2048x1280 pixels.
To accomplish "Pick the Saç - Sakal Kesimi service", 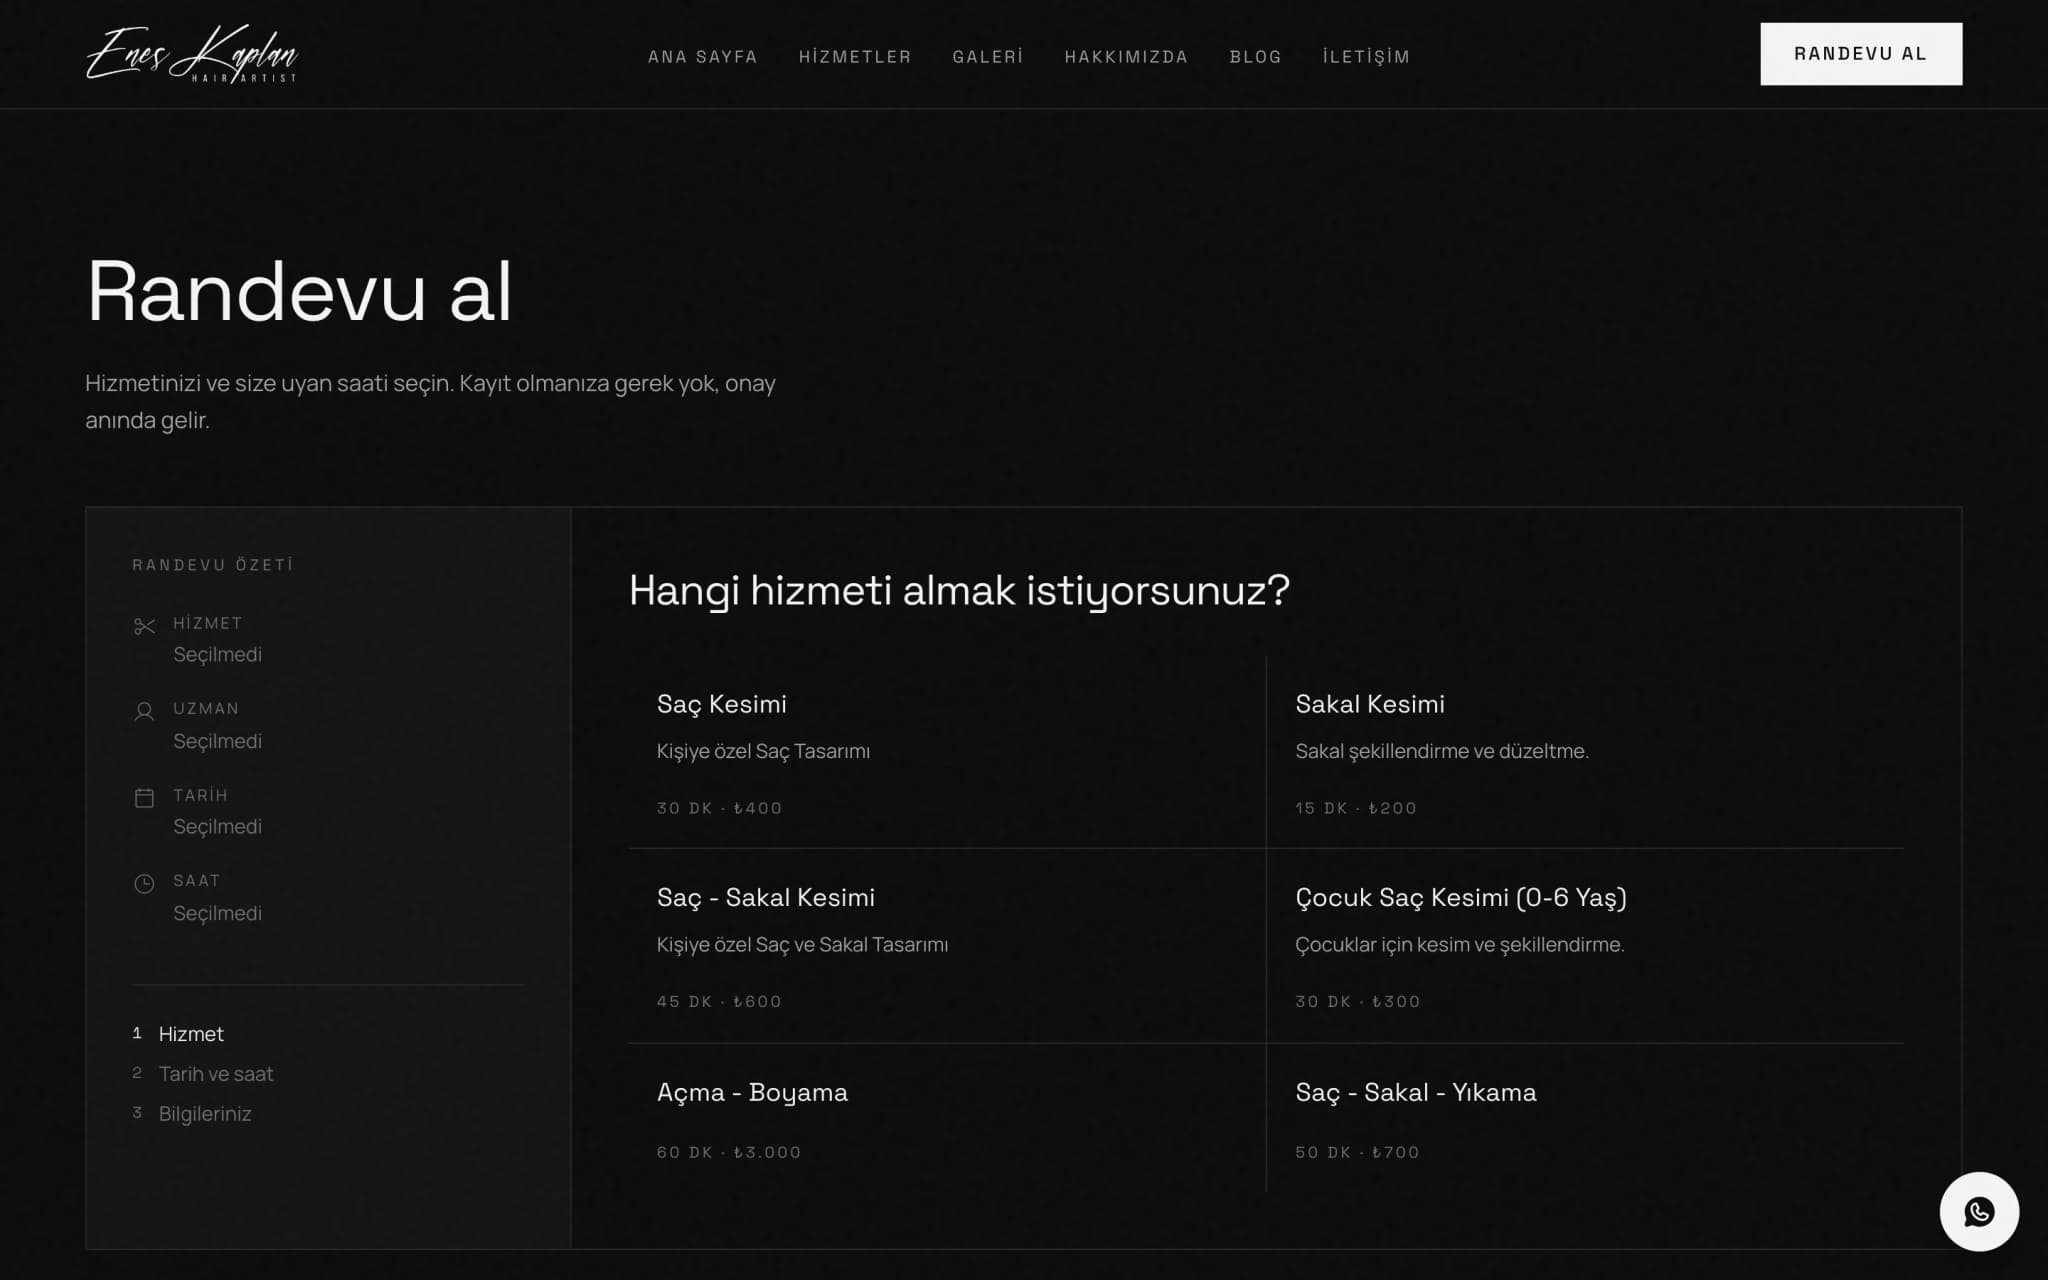I will tap(947, 946).
